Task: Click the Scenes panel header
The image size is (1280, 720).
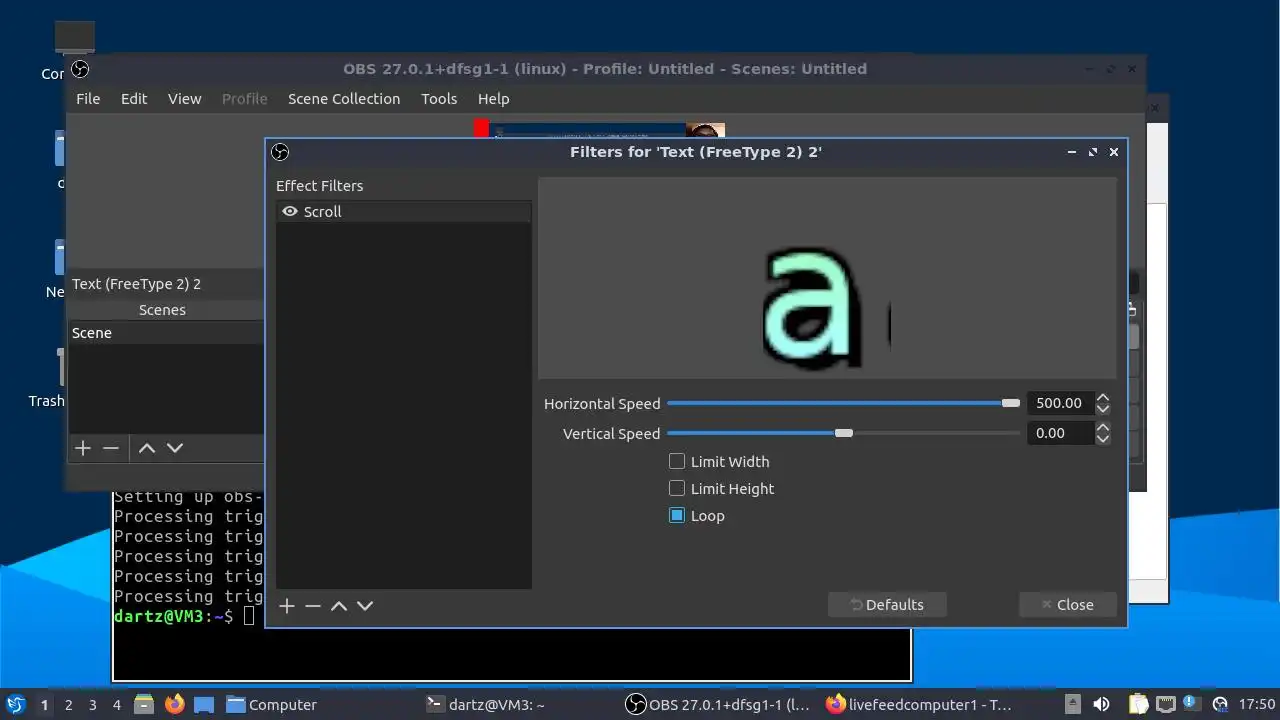Action: 162,310
